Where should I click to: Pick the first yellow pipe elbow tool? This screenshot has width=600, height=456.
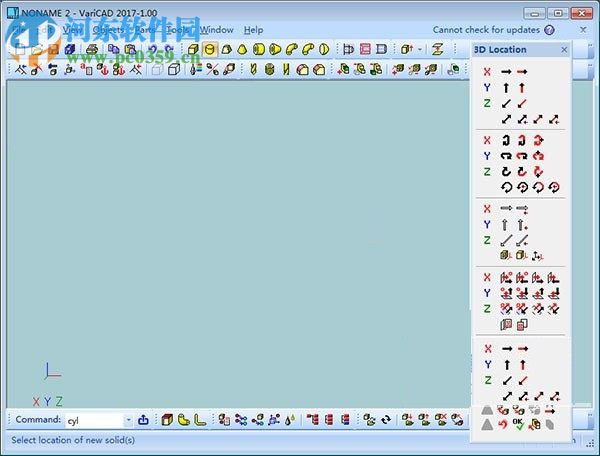(x=292, y=49)
